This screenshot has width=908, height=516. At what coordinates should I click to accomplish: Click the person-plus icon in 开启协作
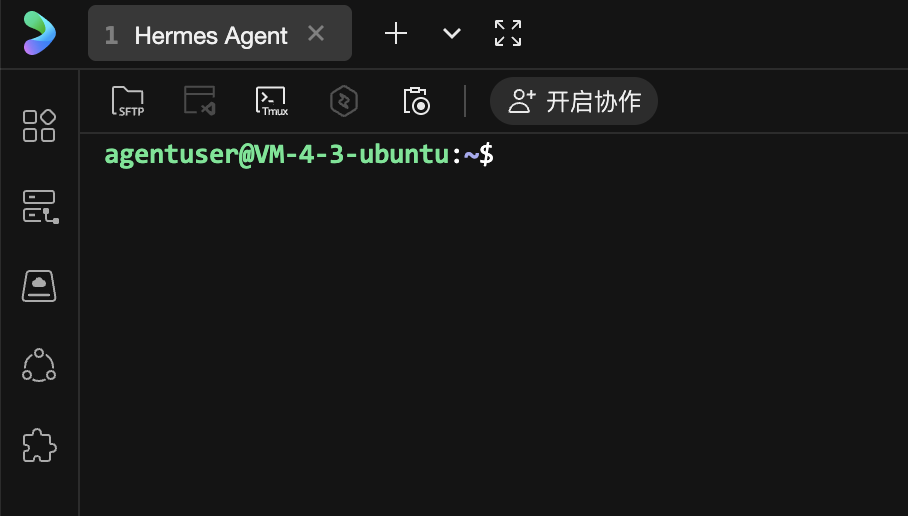pyautogui.click(x=522, y=101)
